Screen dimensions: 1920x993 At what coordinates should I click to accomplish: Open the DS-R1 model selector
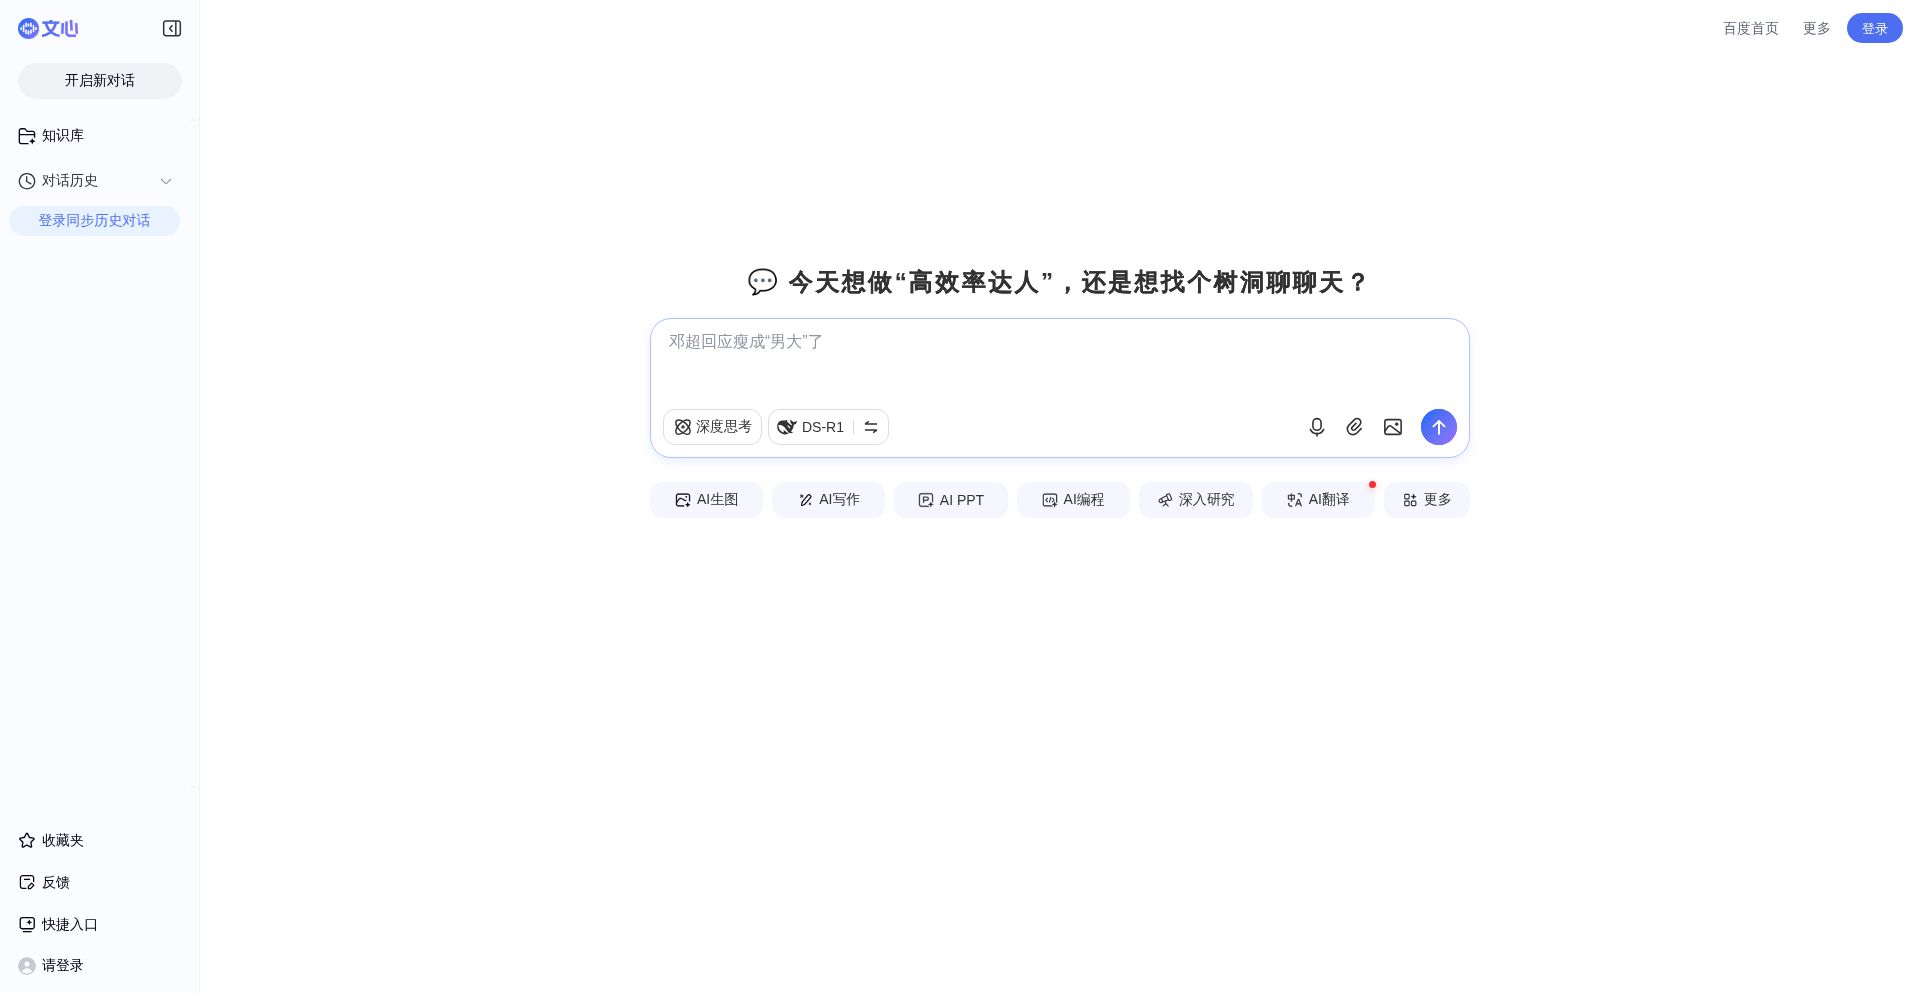coord(810,427)
